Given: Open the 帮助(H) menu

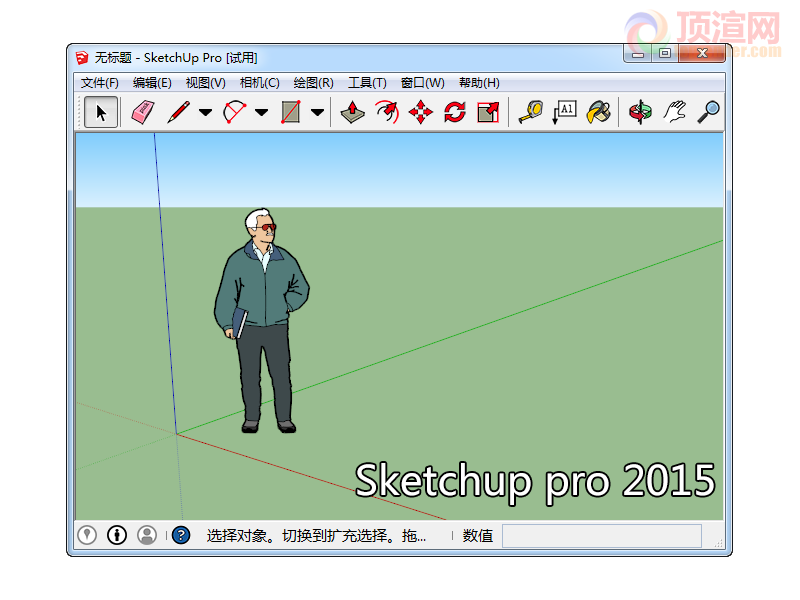Looking at the screenshot, I should [x=480, y=83].
